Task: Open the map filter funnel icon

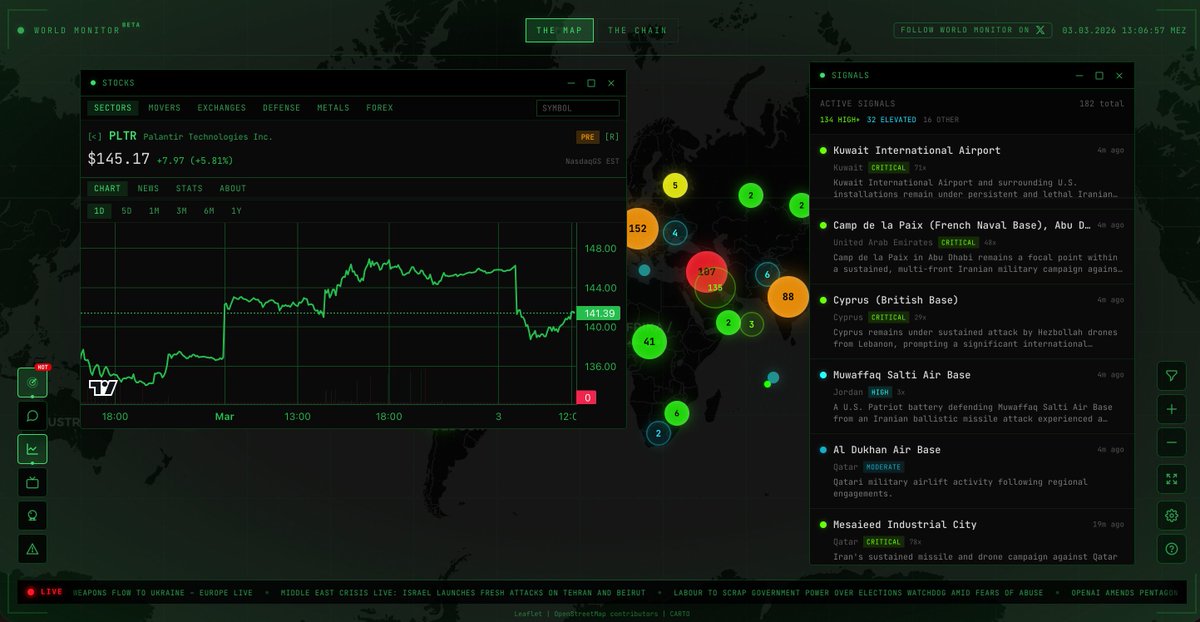Action: pos(1171,376)
